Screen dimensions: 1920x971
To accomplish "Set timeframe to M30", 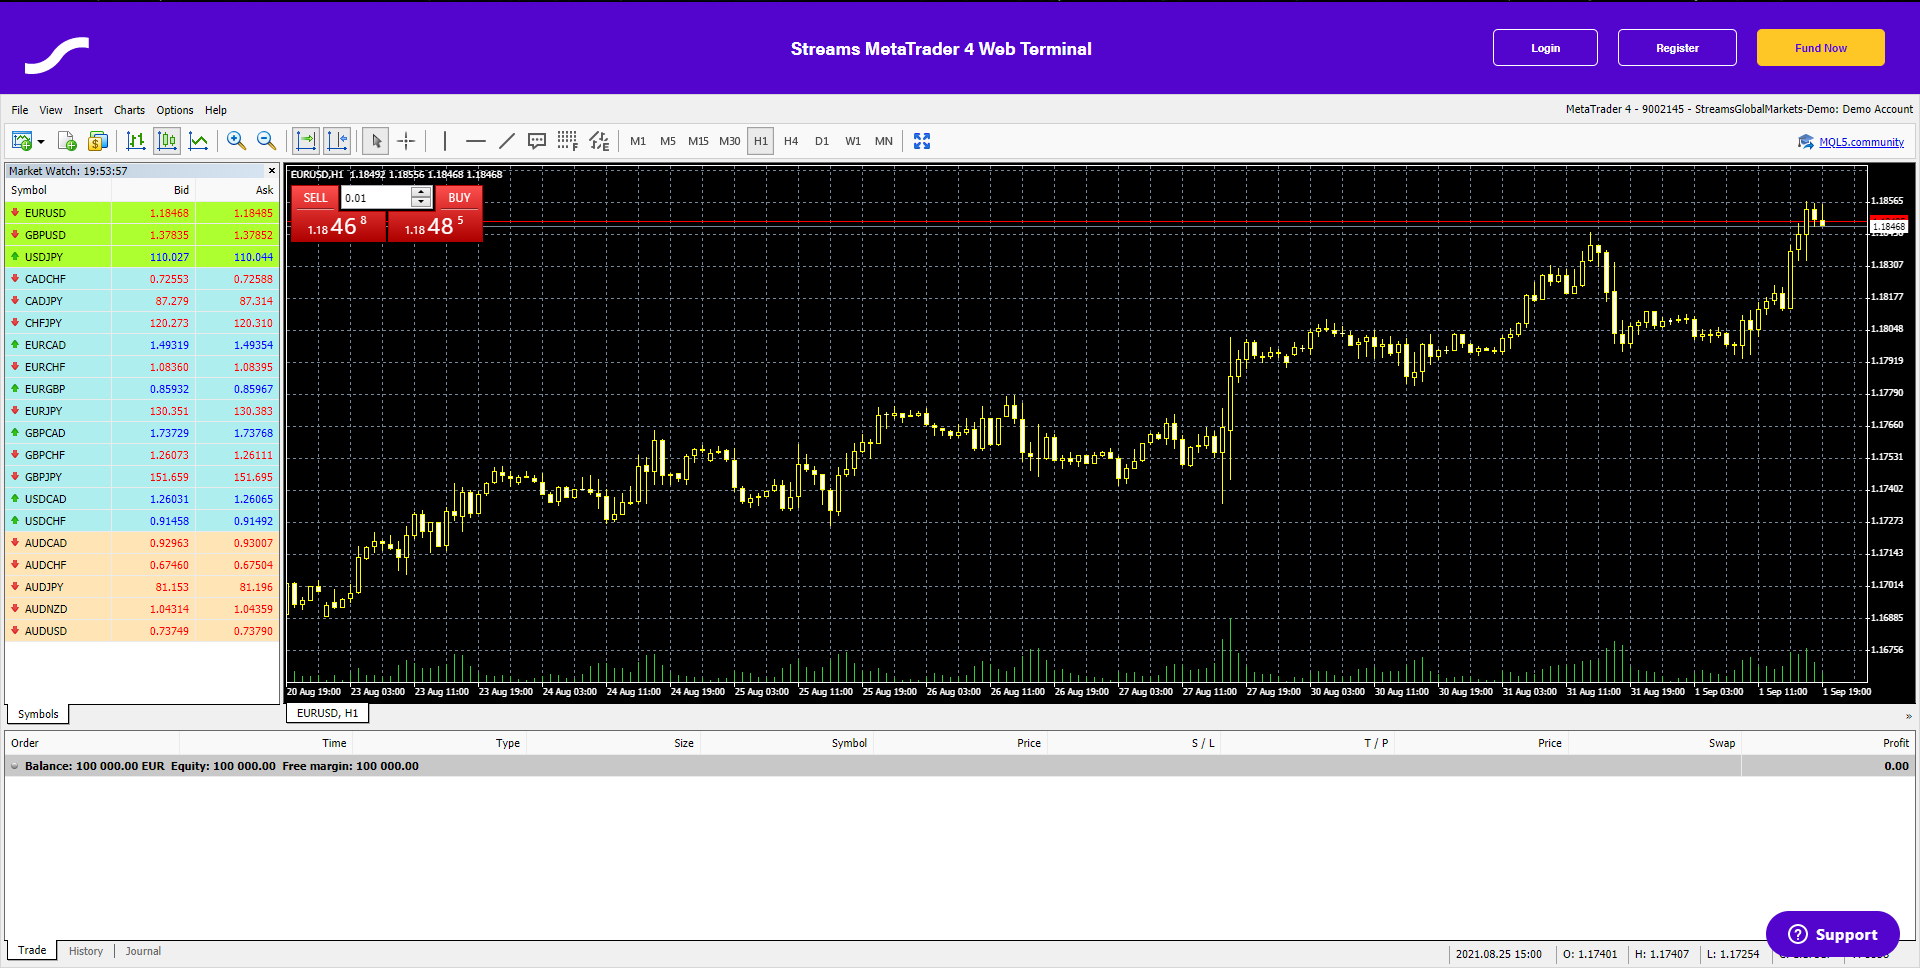I will click(730, 141).
